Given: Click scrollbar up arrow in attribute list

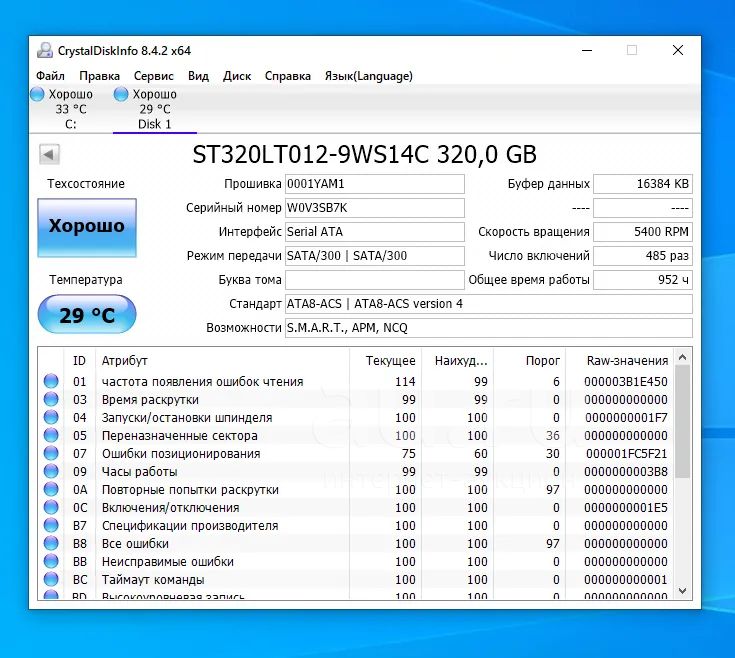Looking at the screenshot, I should tap(682, 357).
